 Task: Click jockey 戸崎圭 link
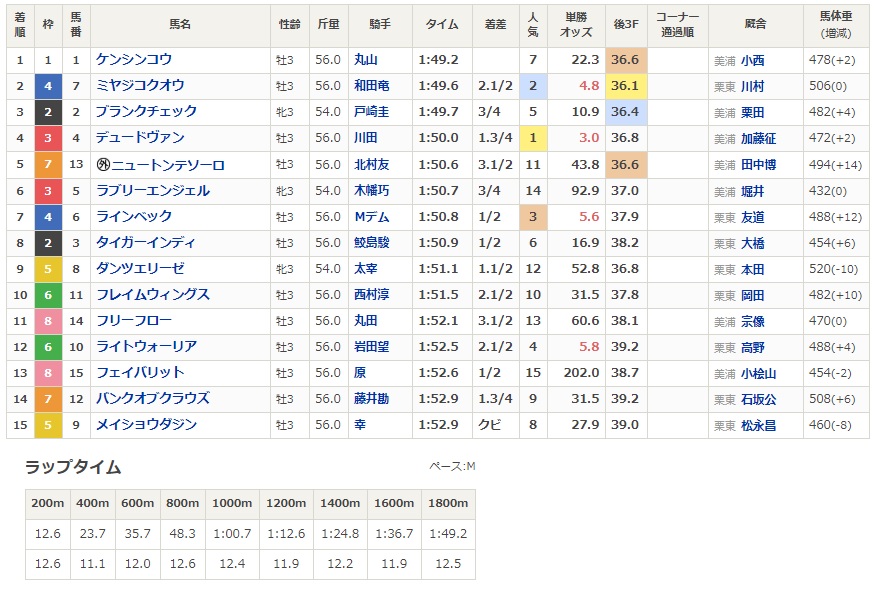[x=371, y=112]
